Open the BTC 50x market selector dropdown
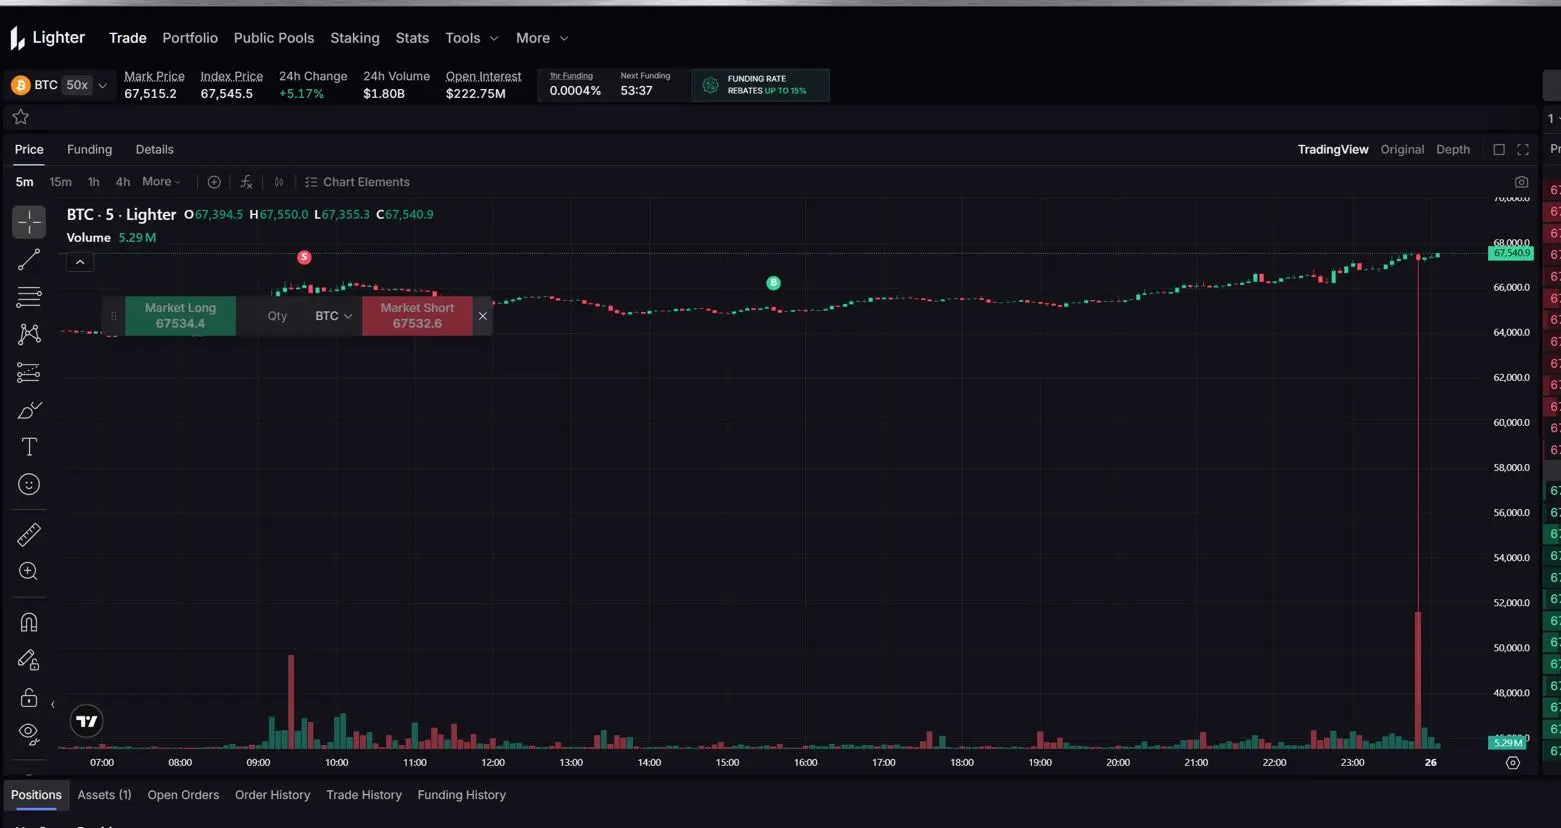1561x828 pixels. [59, 85]
